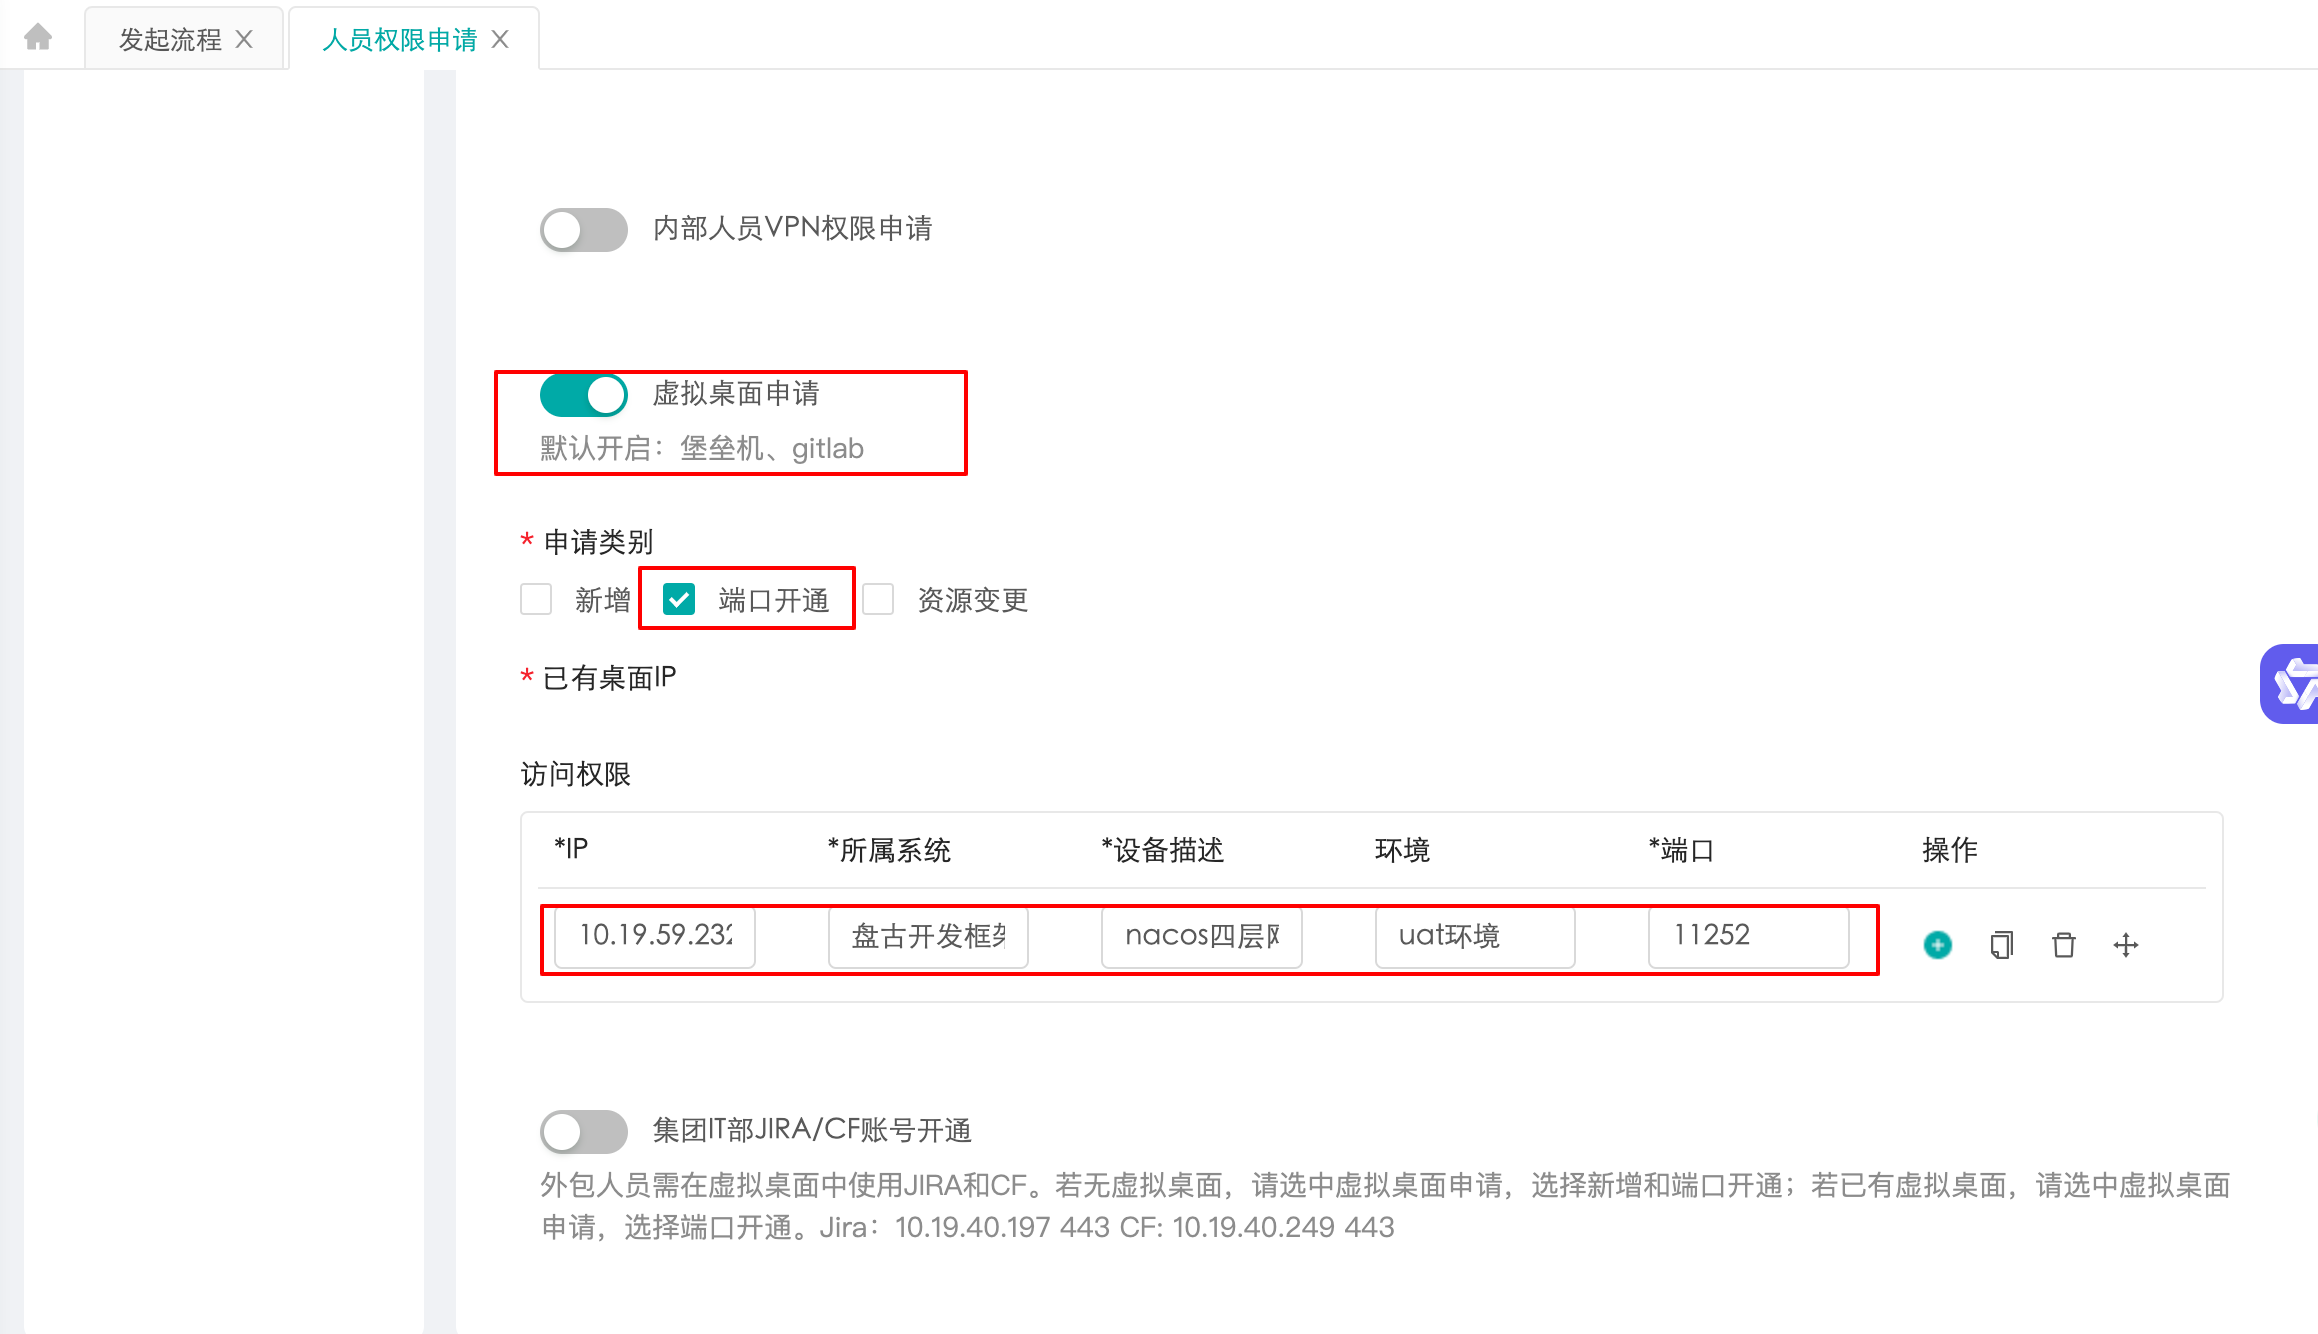Edit 设备描述 field with nacos text

(1202, 937)
